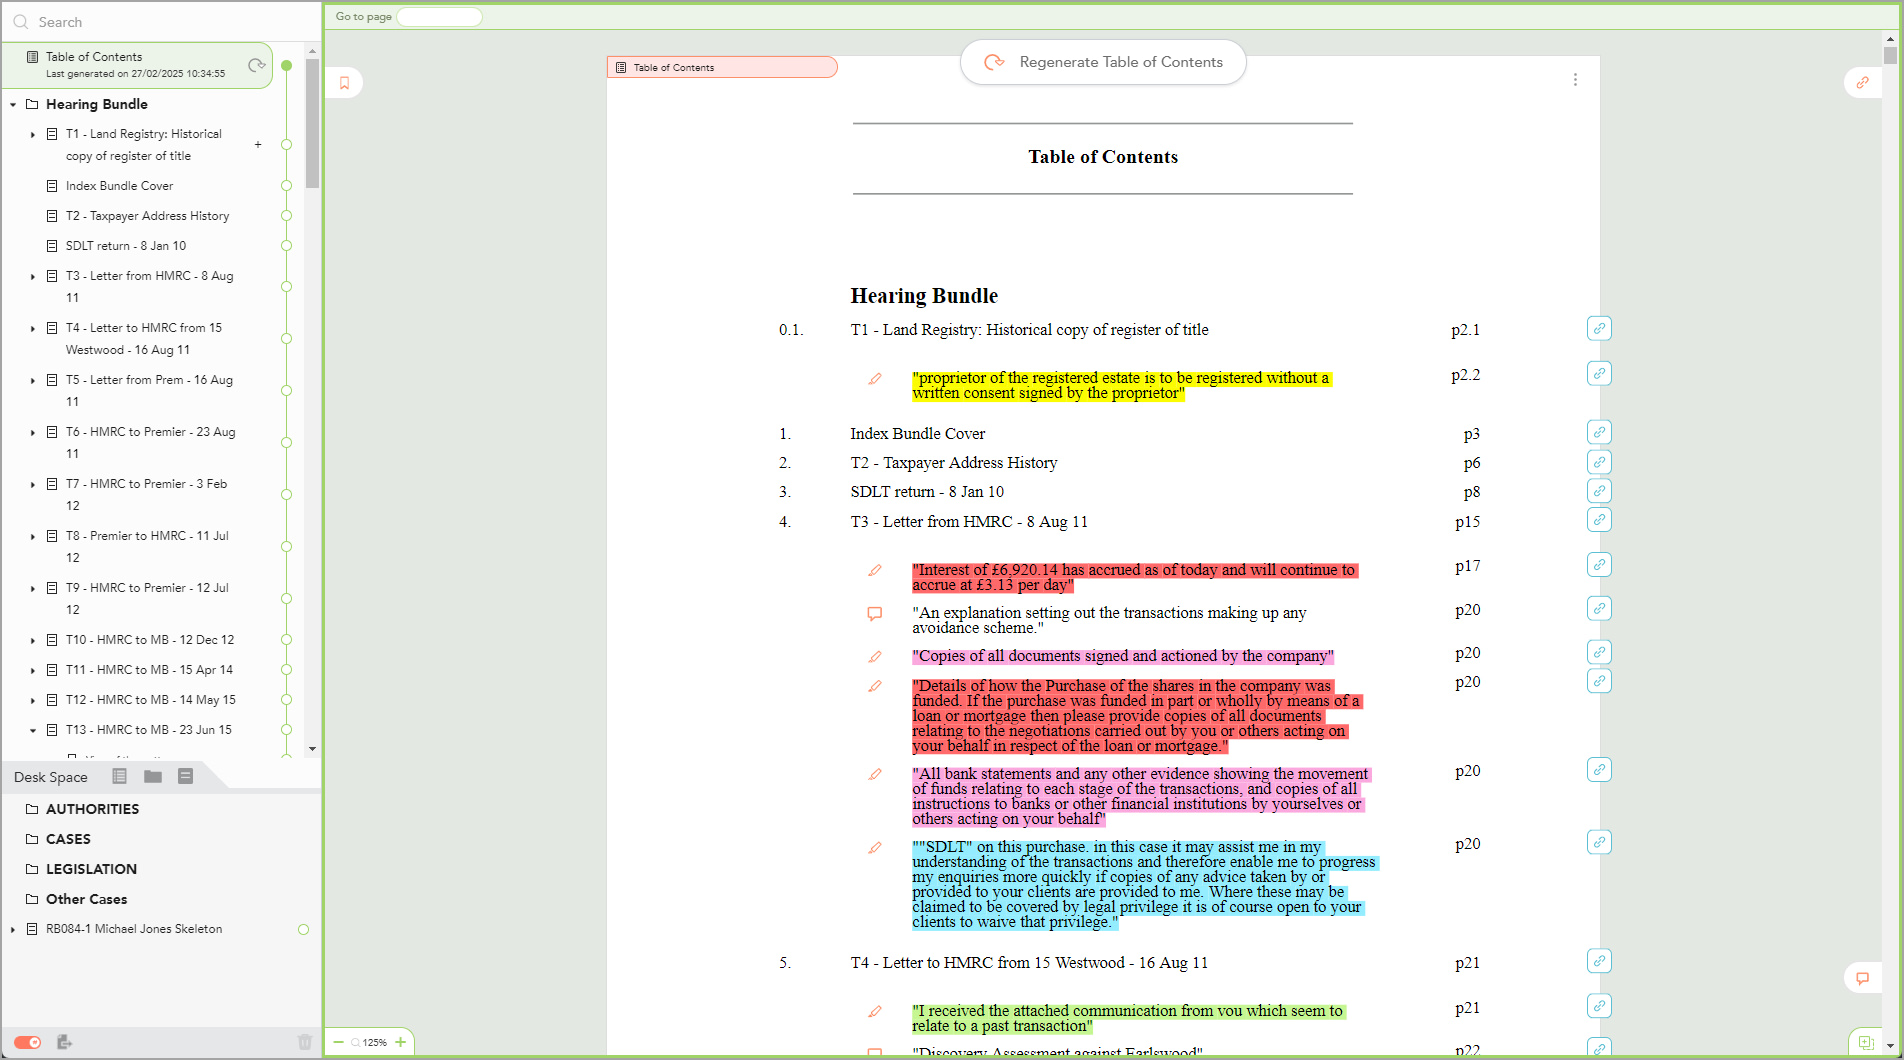Click highlight pencil icon beside 'All bank statements'
The height and width of the screenshot is (1060, 1904).
tap(875, 775)
